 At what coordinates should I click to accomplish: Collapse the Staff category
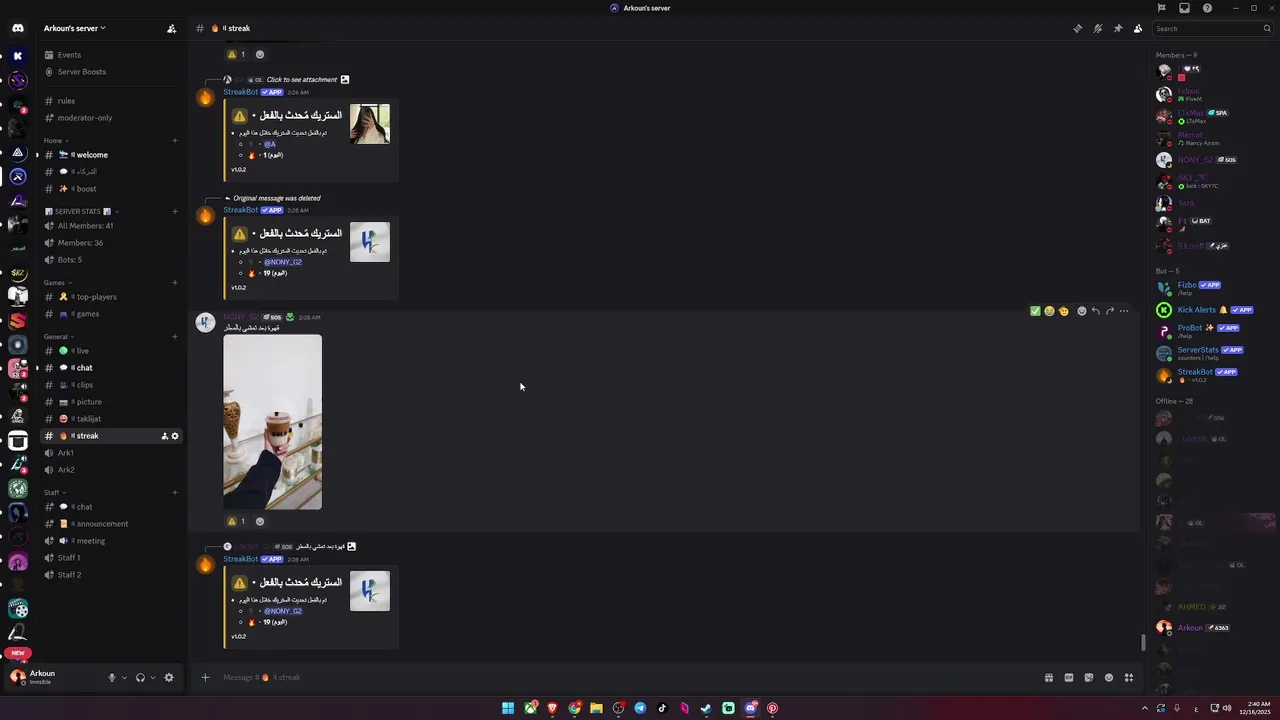coord(54,492)
